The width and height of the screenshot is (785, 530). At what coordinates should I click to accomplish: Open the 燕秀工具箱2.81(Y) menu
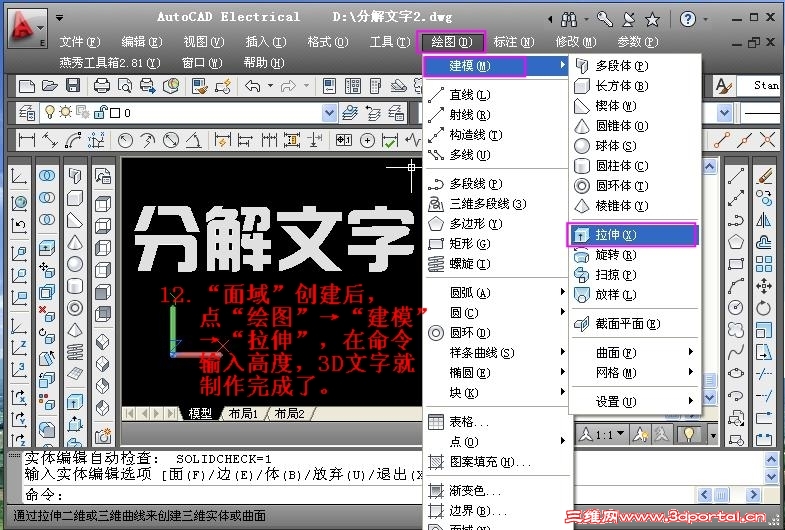point(110,63)
